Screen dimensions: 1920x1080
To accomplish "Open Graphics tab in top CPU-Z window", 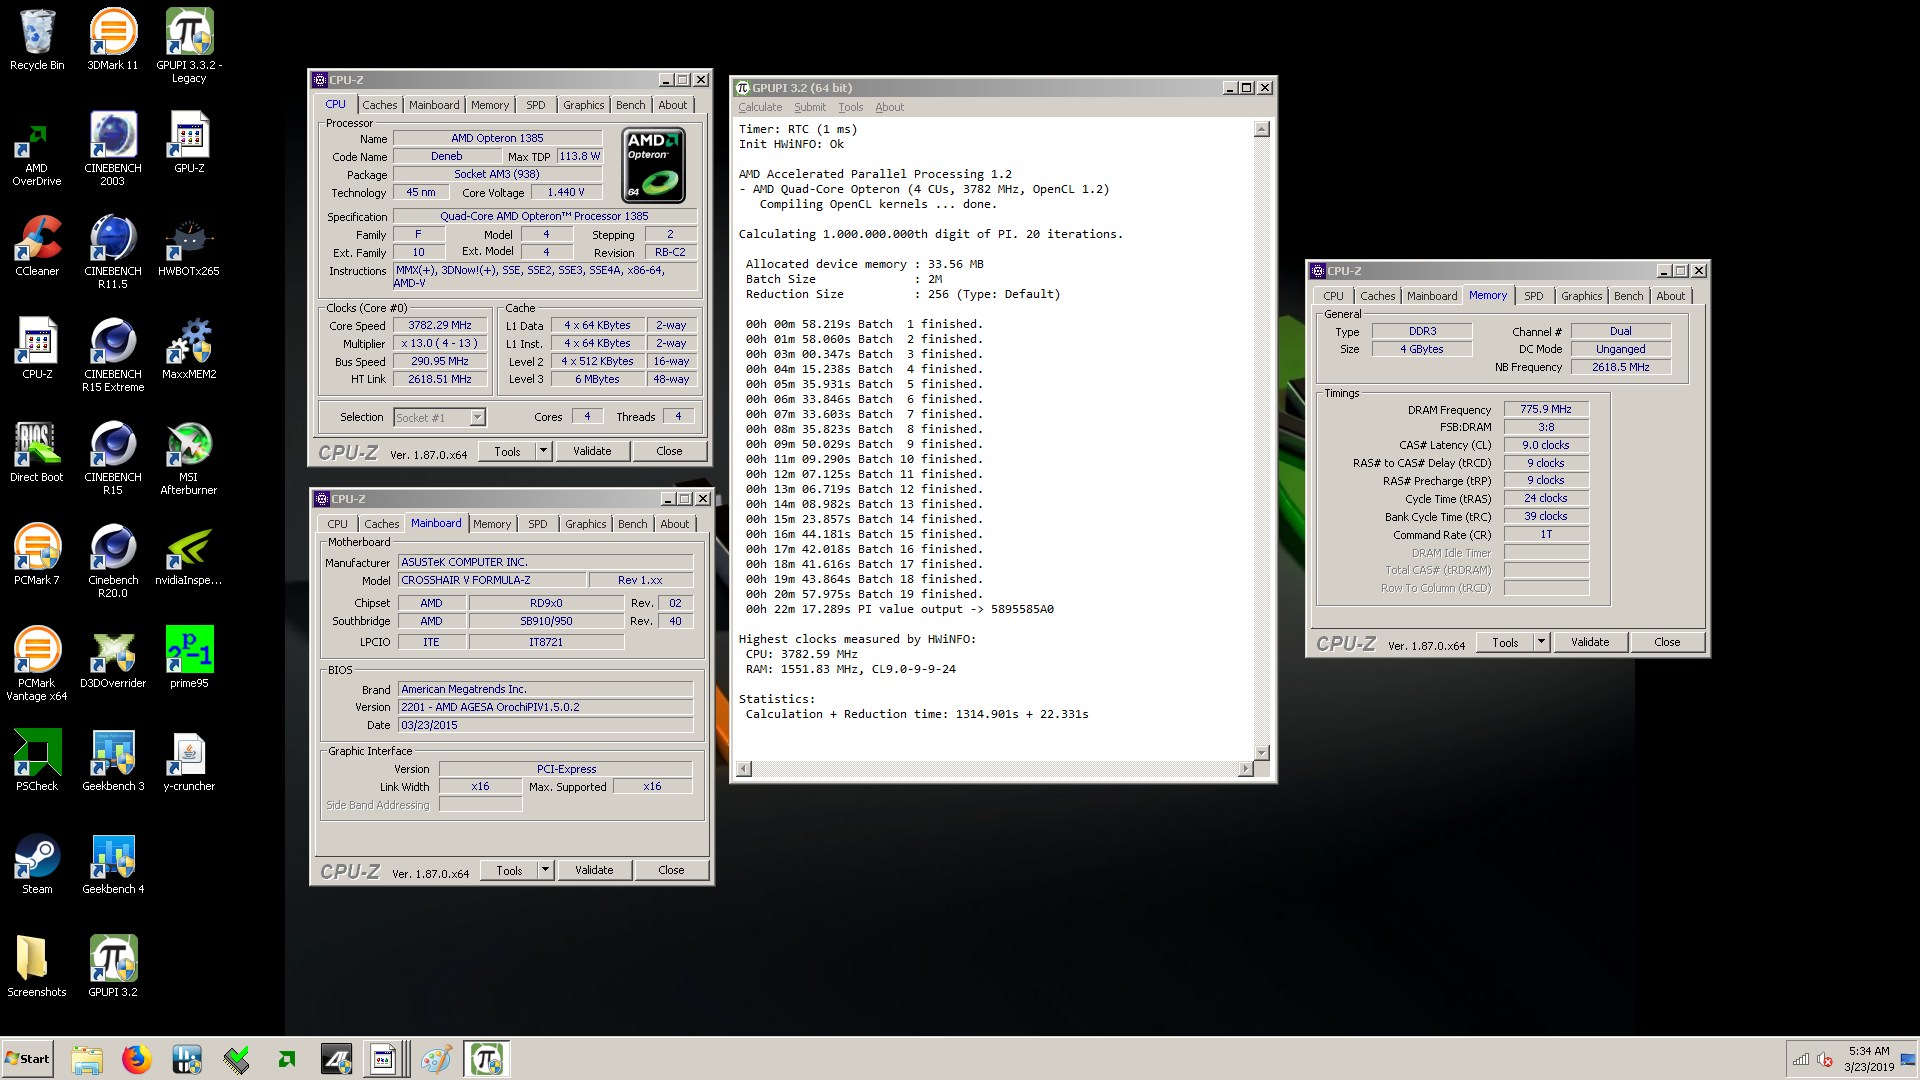I will [583, 105].
